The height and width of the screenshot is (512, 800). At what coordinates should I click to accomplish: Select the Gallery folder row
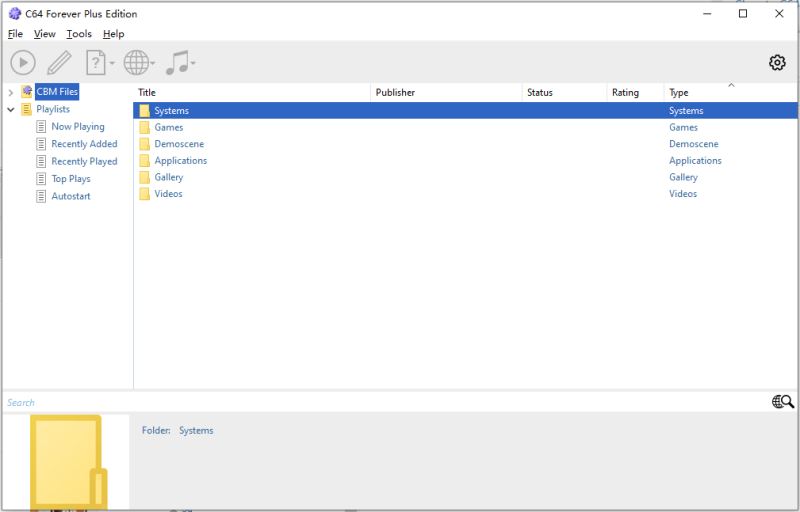coord(465,177)
